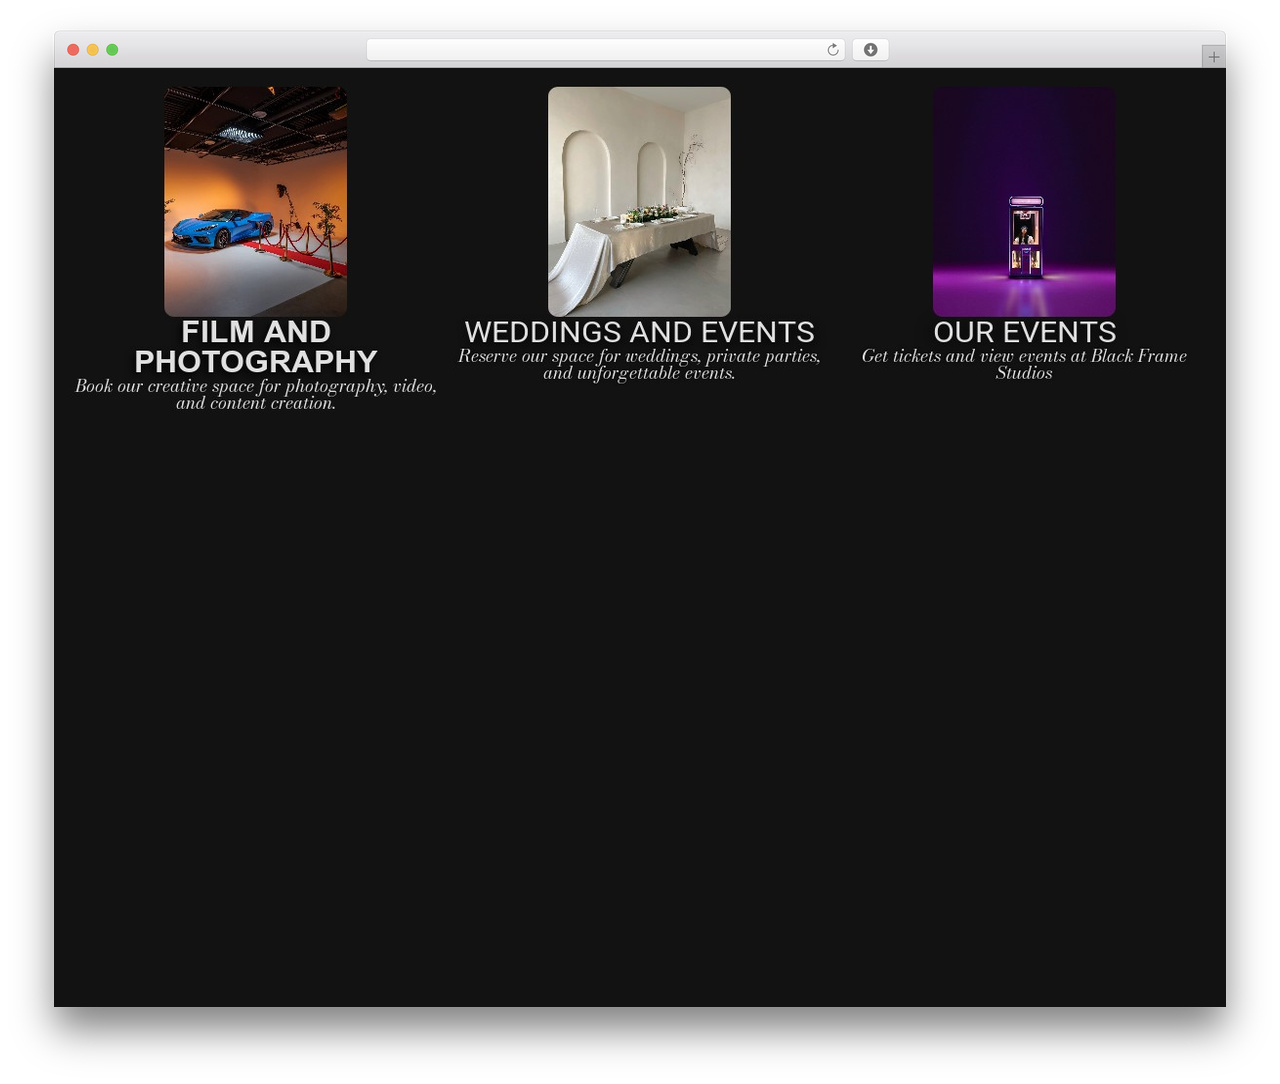Open the blue sports car studio photo
The height and width of the screenshot is (1084, 1280).
pyautogui.click(x=256, y=202)
